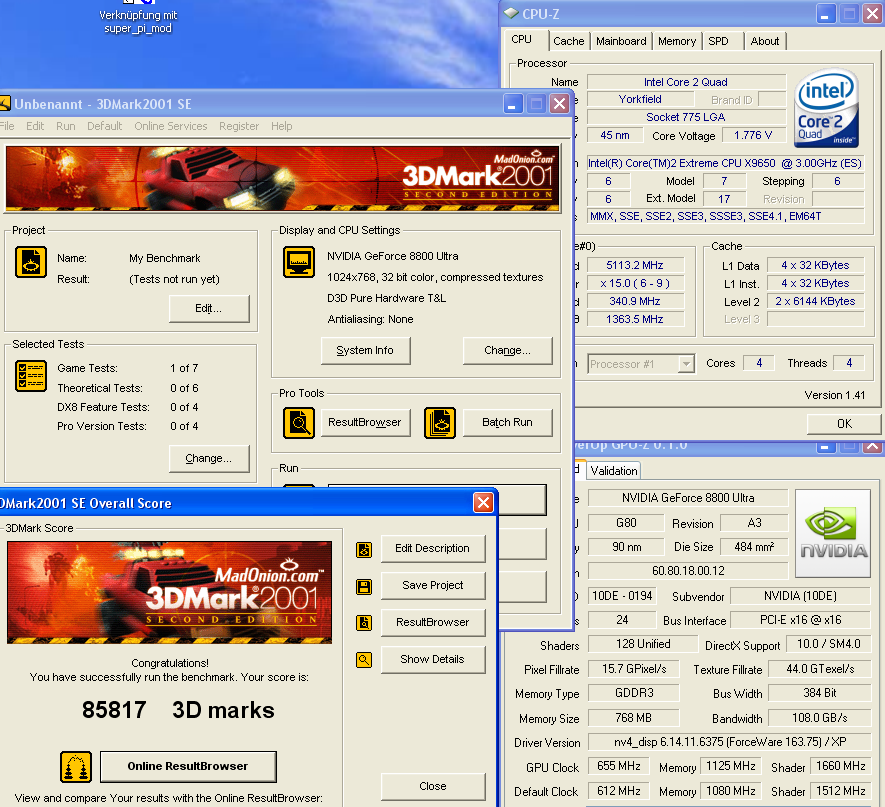Click the trees icon beside Online ResultBrowser

pyautogui.click(x=76, y=767)
